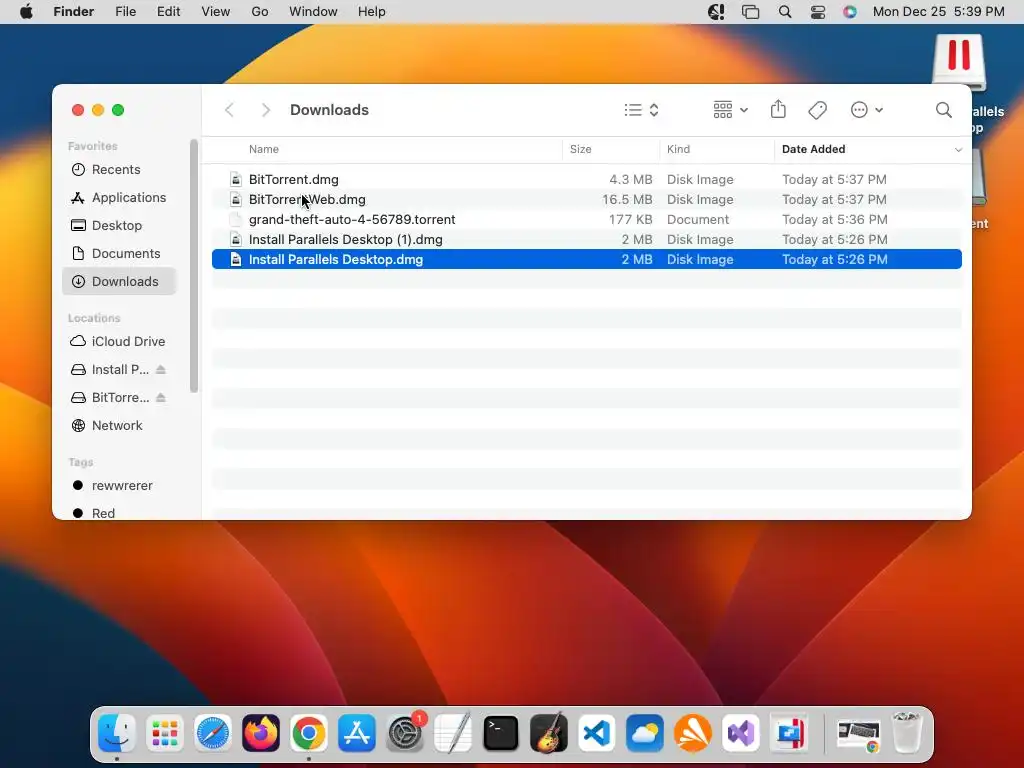Open Control Center in menu bar
Image resolution: width=1024 pixels, height=768 pixels.
818,12
